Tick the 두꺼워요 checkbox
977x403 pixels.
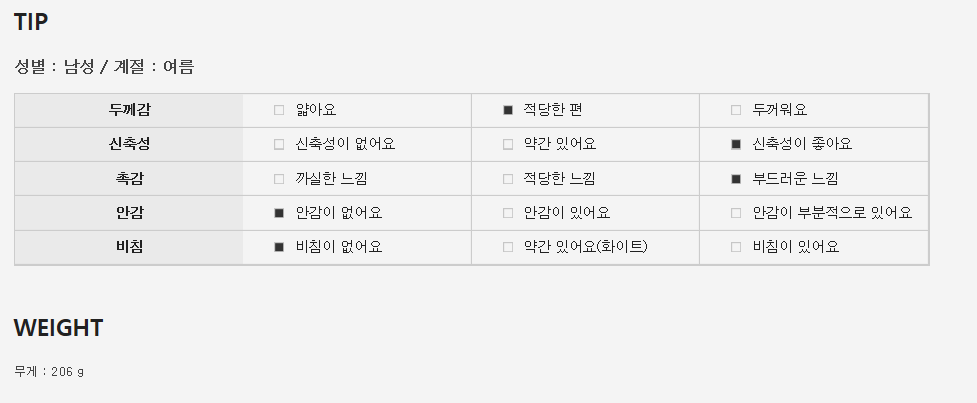click(x=736, y=110)
